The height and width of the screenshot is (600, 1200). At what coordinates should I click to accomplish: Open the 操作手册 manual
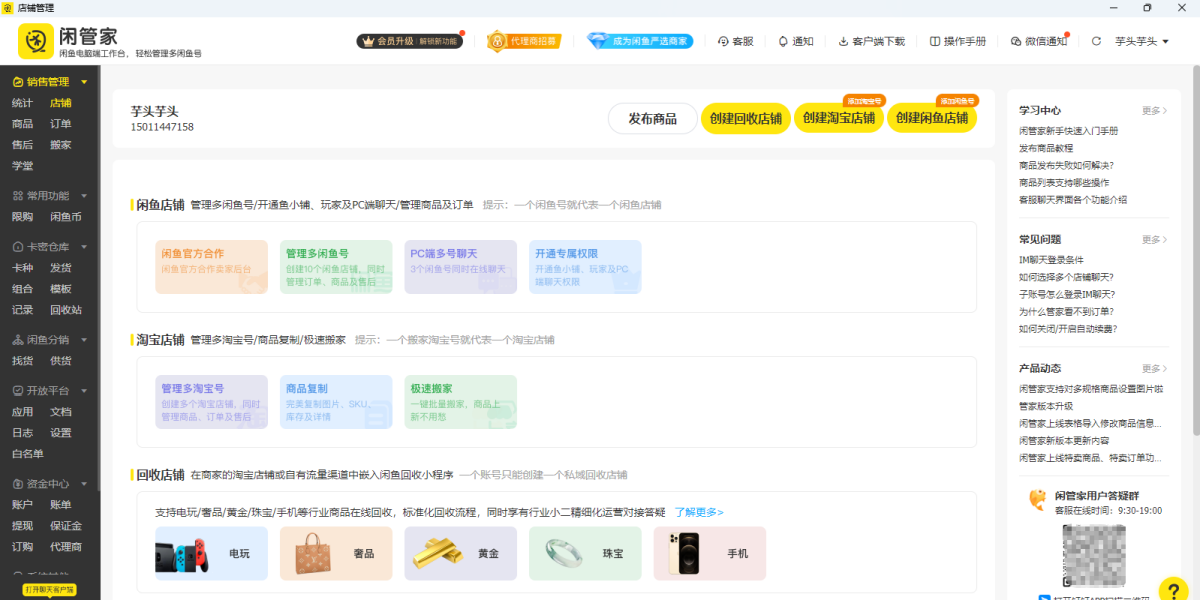click(958, 41)
